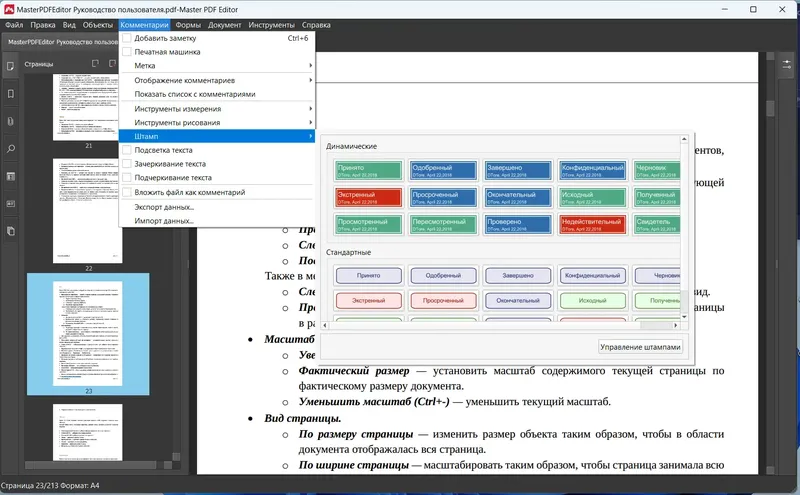Click the card-shaped sidebar icon
Viewport: 800px width, 495px height.
coord(10,204)
